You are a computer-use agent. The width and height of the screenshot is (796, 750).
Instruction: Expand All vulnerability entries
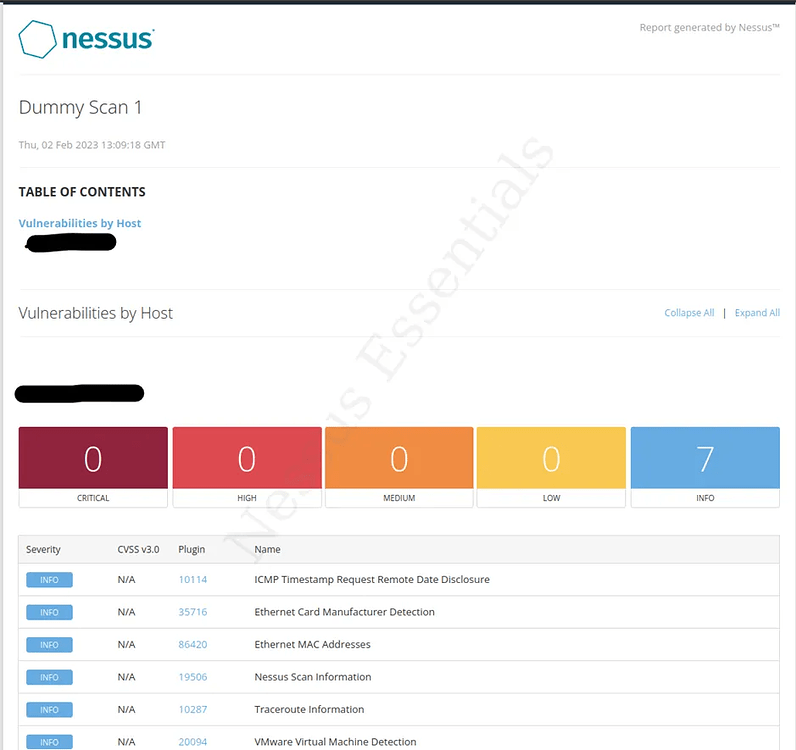pyautogui.click(x=757, y=313)
